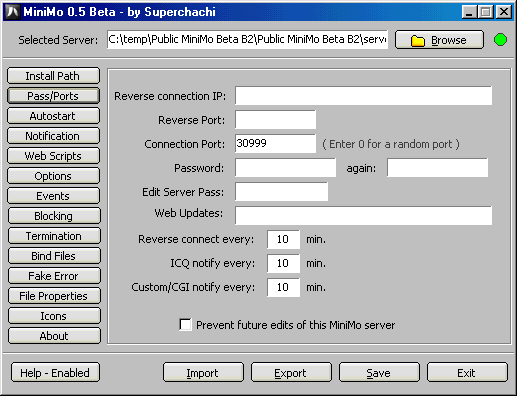This screenshot has width=517, height=396.
Task: Focus the Connection Port field showing 30999
Action: click(x=275, y=144)
